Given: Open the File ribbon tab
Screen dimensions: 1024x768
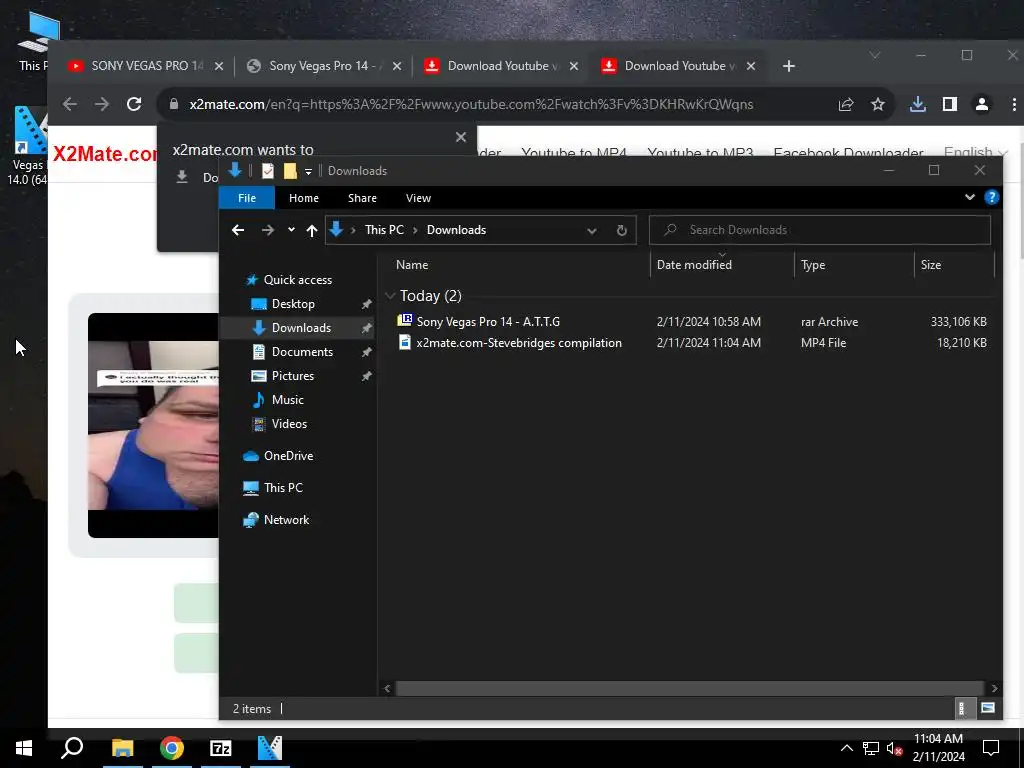Looking at the screenshot, I should 247,198.
